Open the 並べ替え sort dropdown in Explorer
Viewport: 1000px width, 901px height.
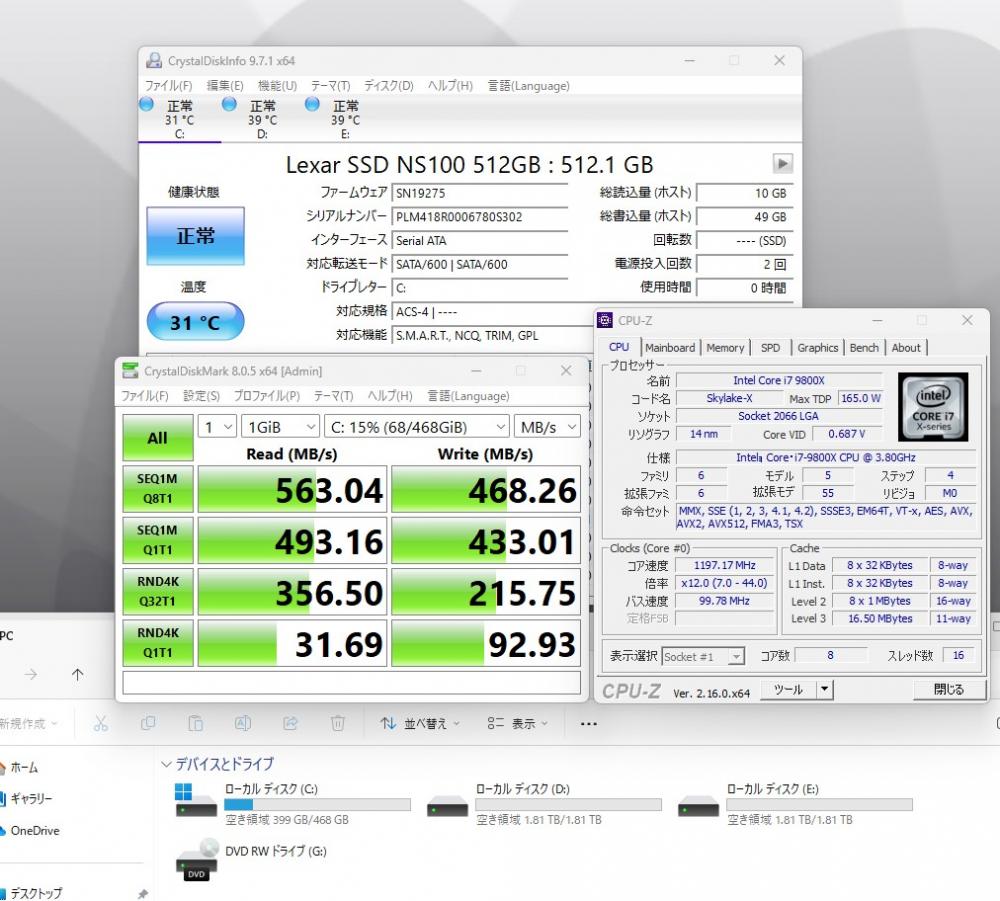pos(420,723)
